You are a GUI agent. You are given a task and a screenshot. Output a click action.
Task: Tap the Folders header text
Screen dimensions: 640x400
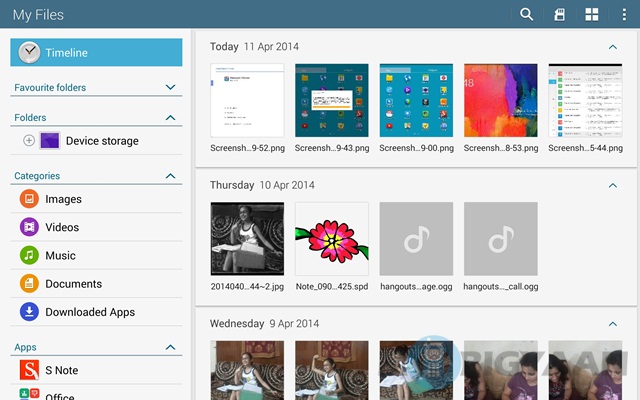point(30,118)
